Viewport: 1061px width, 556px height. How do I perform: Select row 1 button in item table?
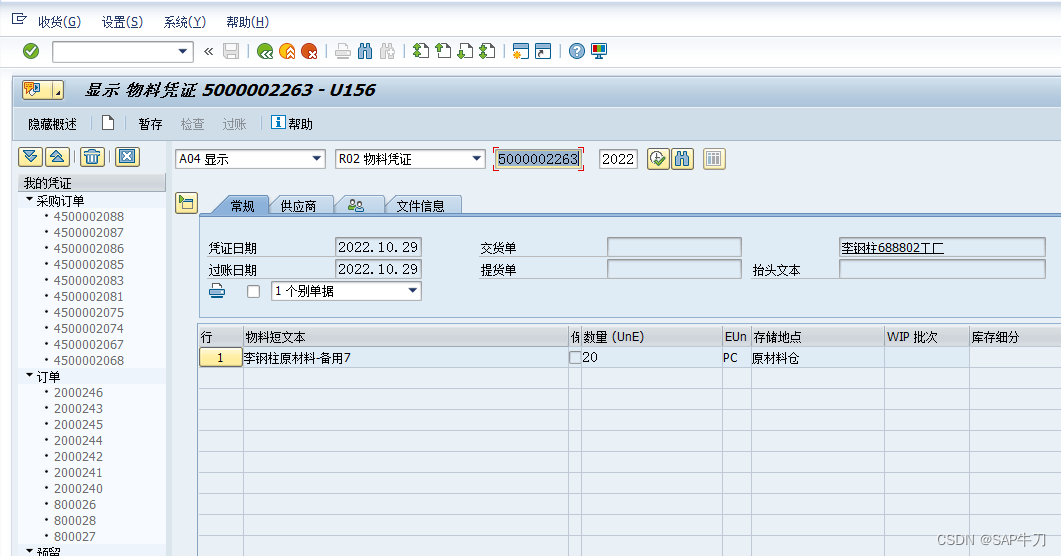click(x=221, y=358)
